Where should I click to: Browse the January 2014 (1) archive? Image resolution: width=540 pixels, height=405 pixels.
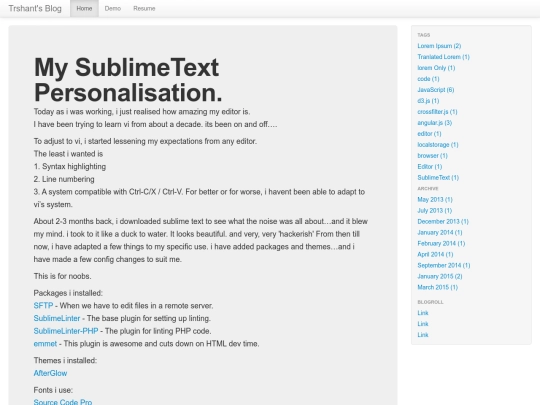[x=440, y=232]
